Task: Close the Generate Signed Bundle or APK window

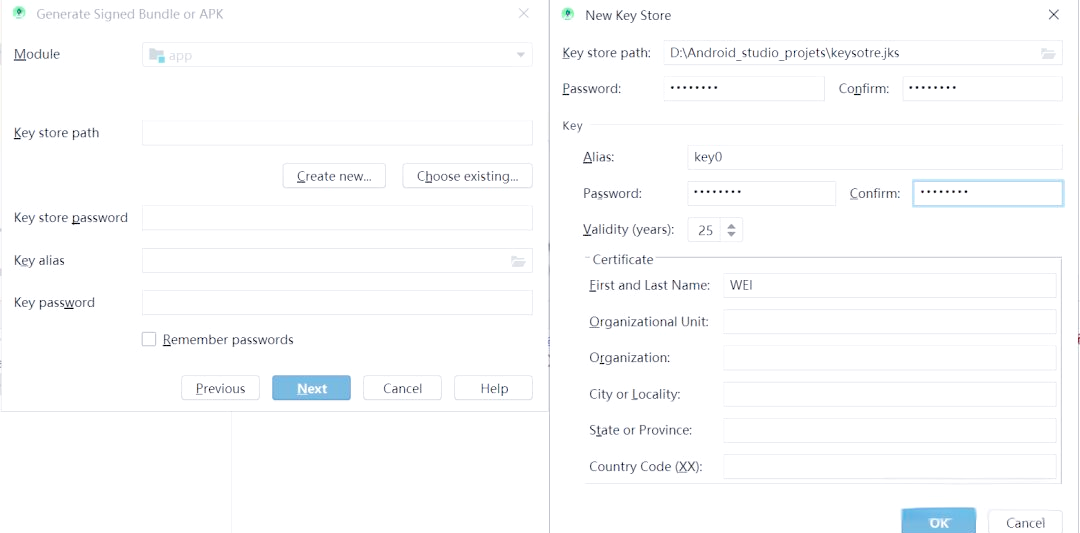Action: pos(523,13)
